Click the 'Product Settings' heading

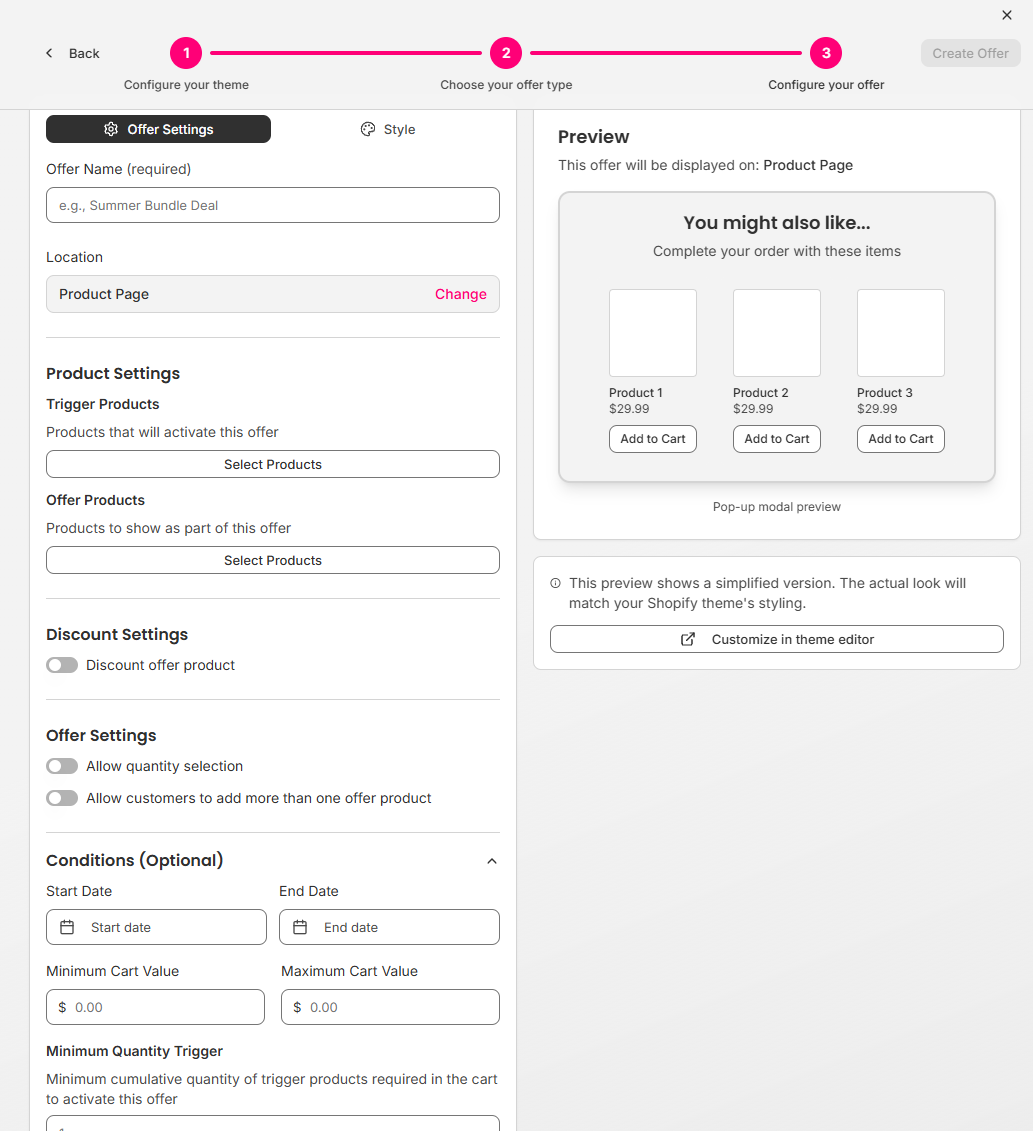click(113, 374)
